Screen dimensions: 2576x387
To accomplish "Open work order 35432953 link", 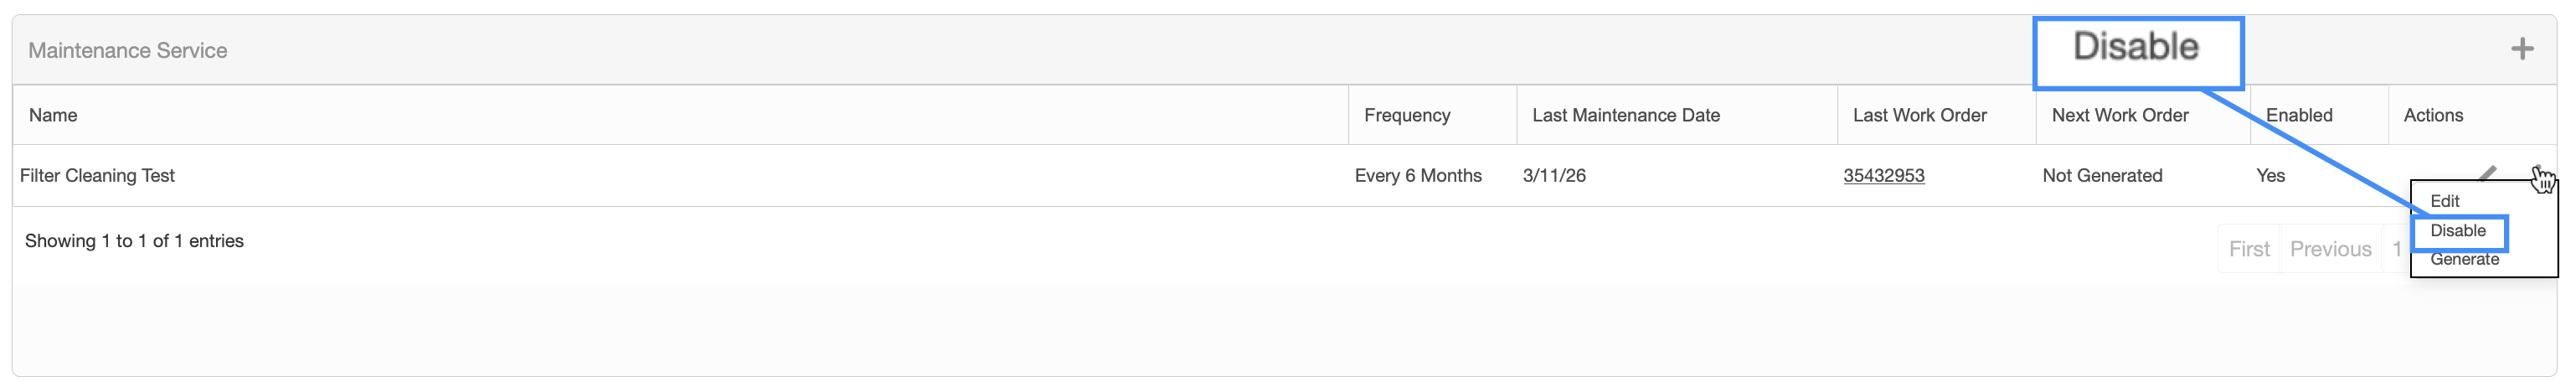I will coord(1883,176).
